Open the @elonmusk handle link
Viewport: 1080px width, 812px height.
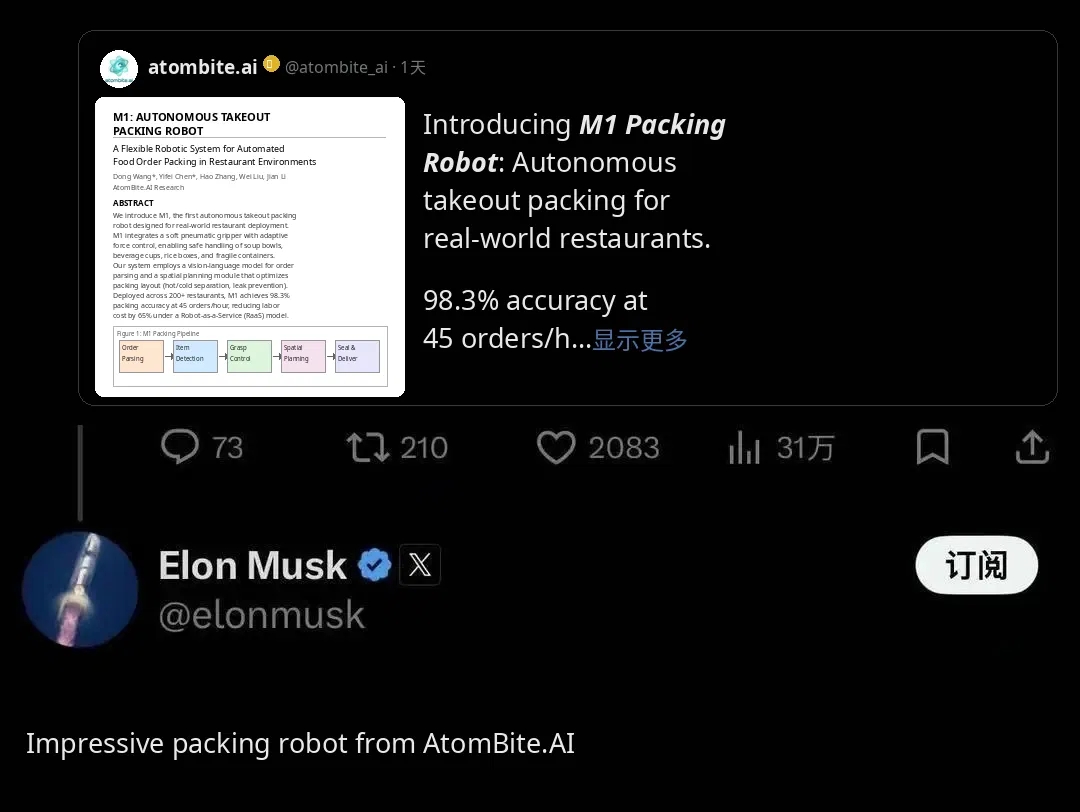tap(262, 614)
